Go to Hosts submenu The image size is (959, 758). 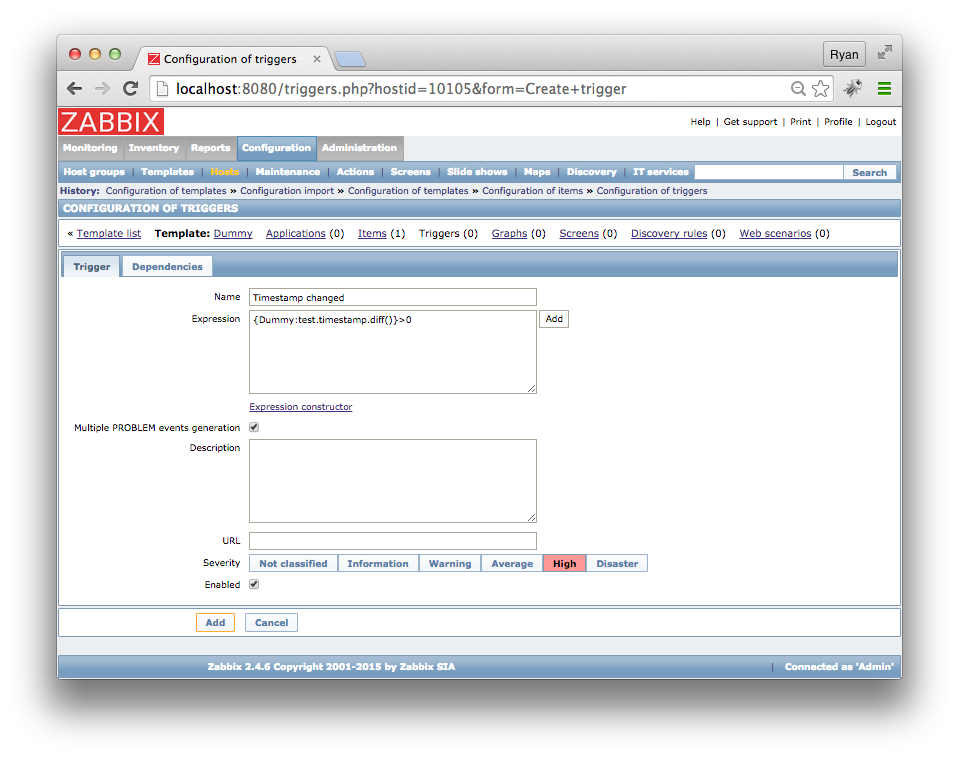[224, 172]
